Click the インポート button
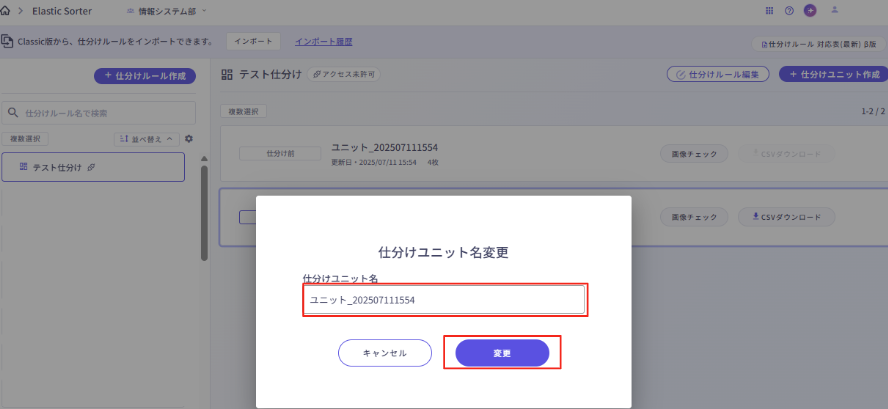The height and width of the screenshot is (409, 888). [x=254, y=42]
